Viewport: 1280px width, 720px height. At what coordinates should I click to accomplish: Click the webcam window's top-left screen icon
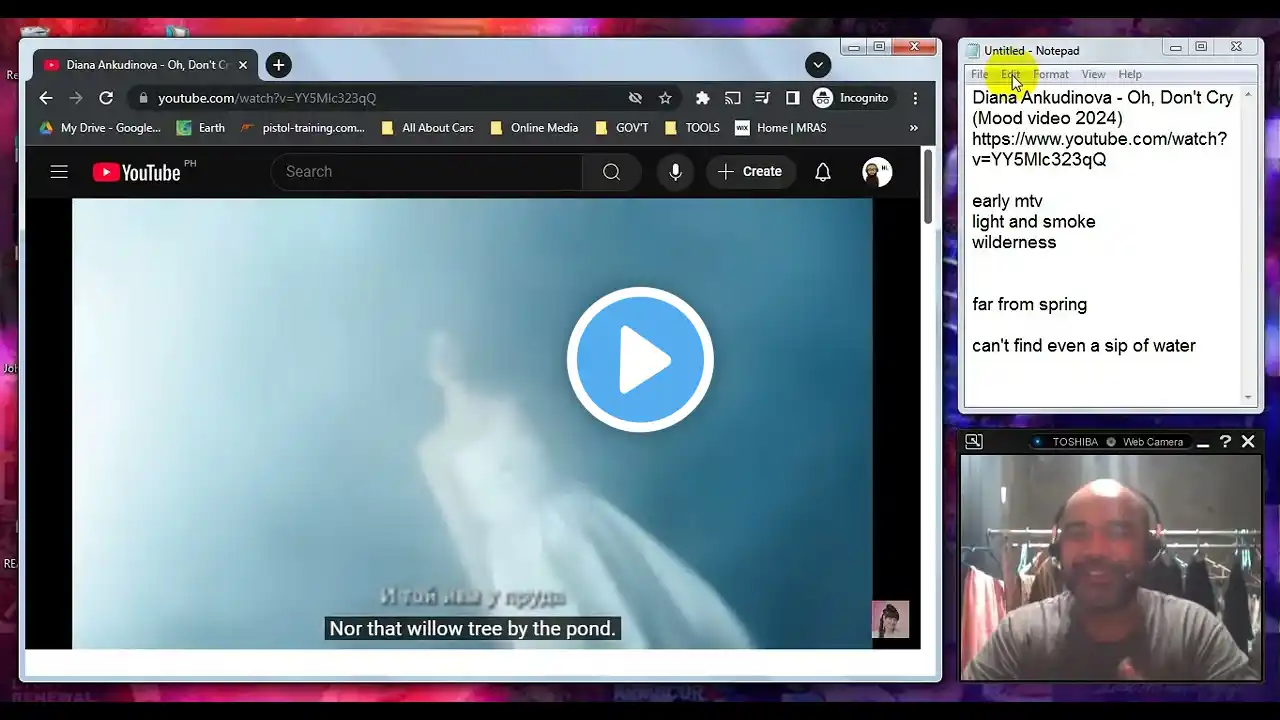point(974,441)
